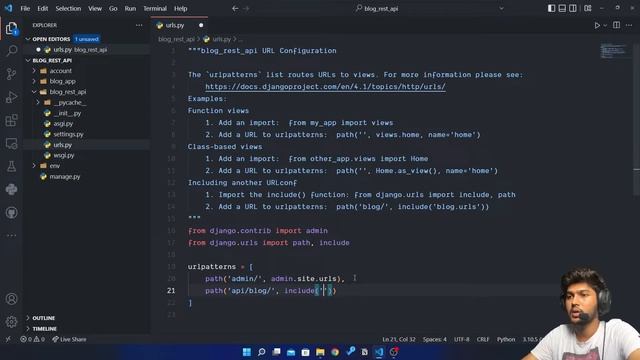This screenshot has height=360, width=640.
Task: Open asgi.py in the explorer
Action: (x=63, y=124)
